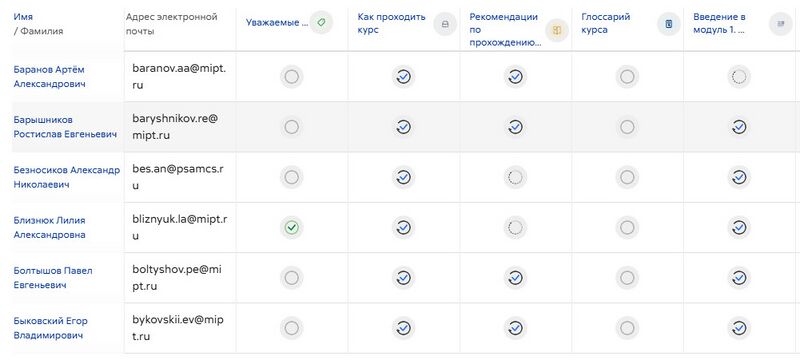Click the icon beside 'Как проходить курс'

445,23
